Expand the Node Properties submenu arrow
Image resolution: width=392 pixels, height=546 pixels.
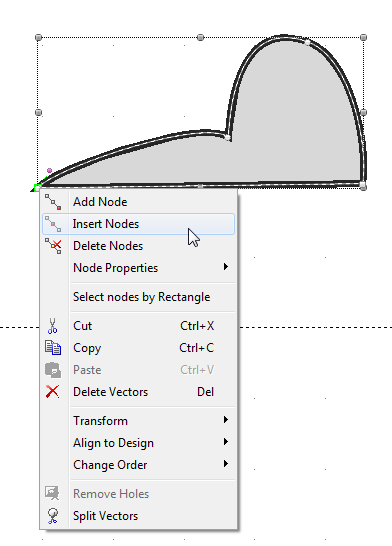pyautogui.click(x=226, y=267)
